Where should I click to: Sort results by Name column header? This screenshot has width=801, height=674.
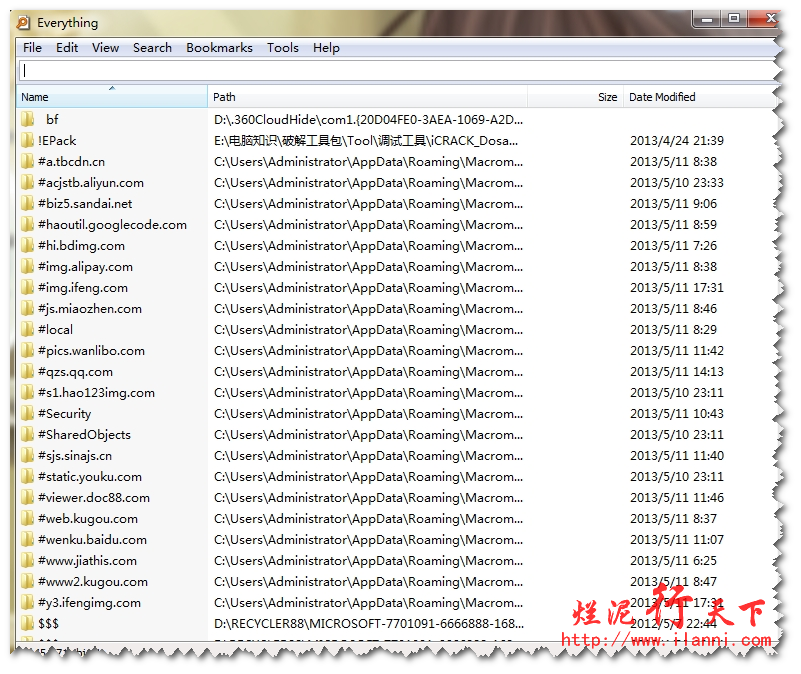coord(112,97)
